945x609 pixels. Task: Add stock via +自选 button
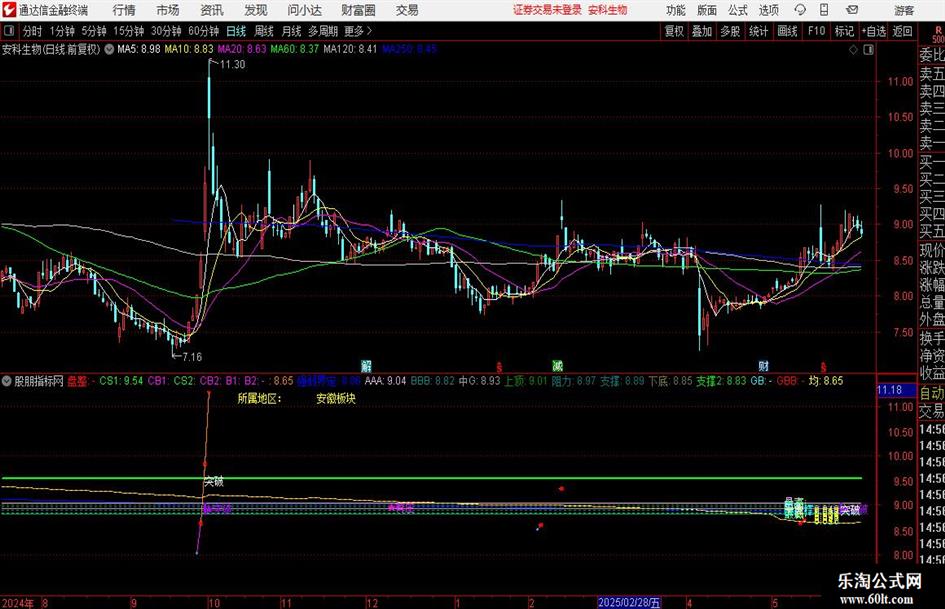click(x=874, y=31)
